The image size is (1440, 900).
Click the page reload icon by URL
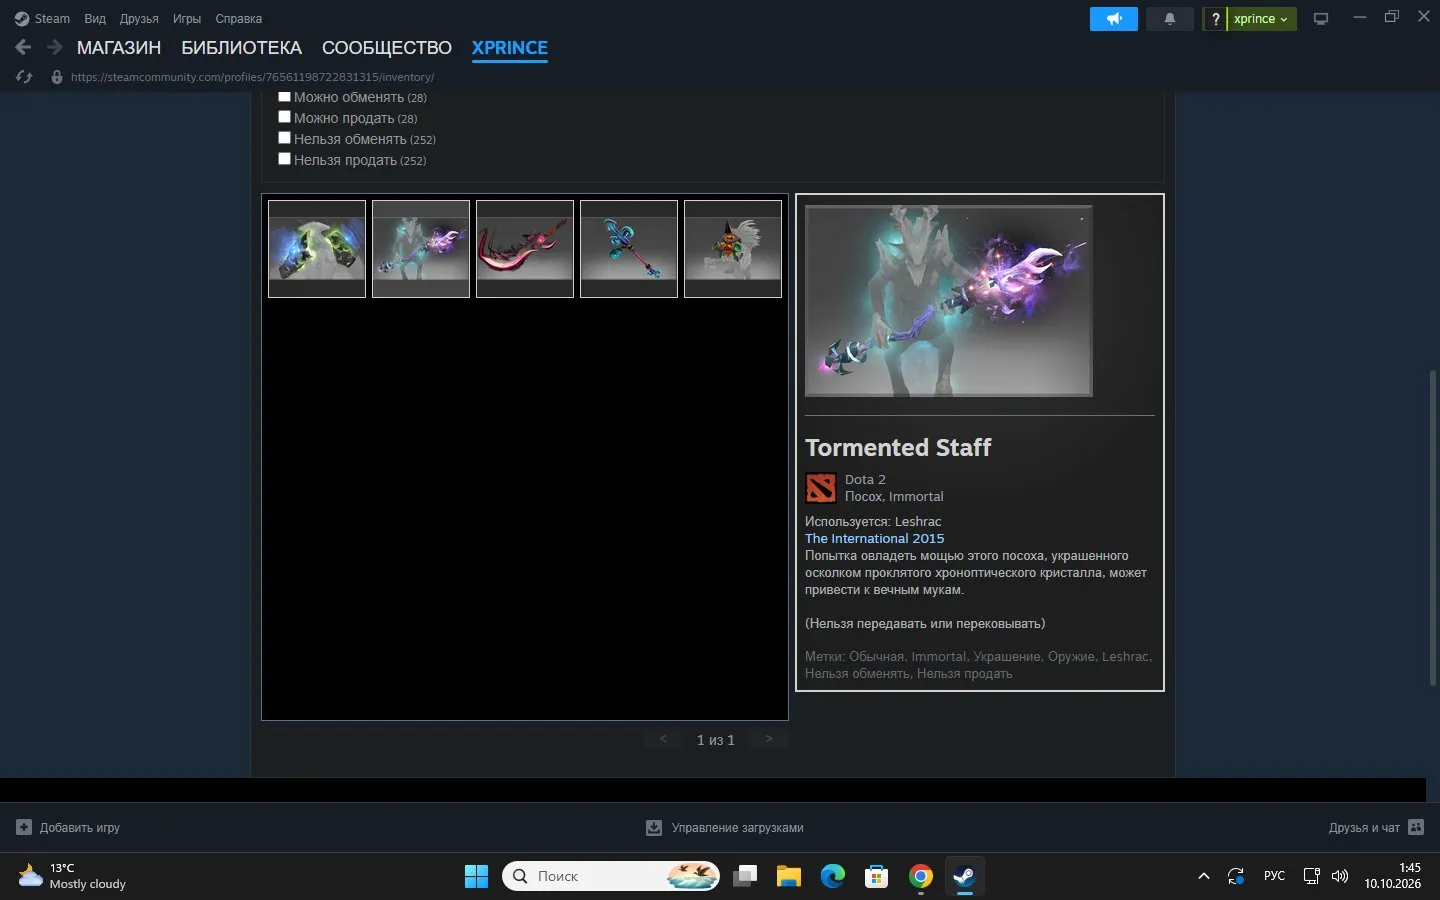[24, 77]
